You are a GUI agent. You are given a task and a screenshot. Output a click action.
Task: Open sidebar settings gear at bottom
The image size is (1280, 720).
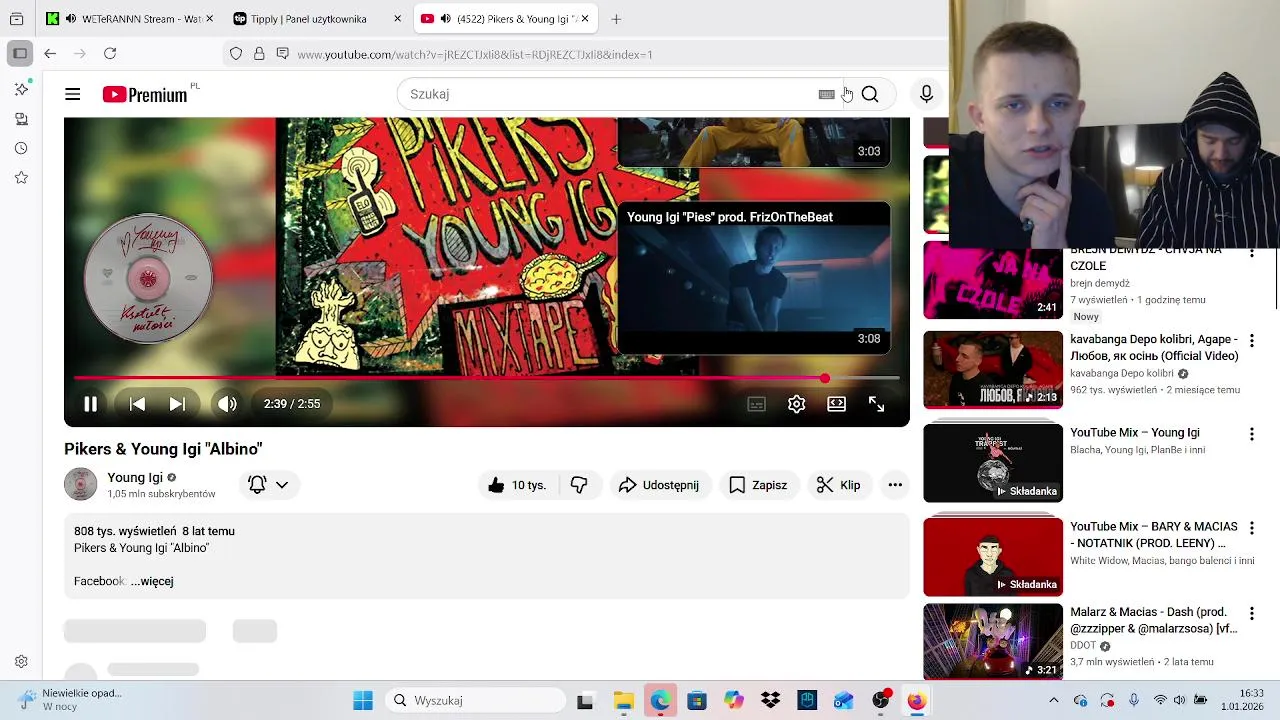[x=21, y=662]
